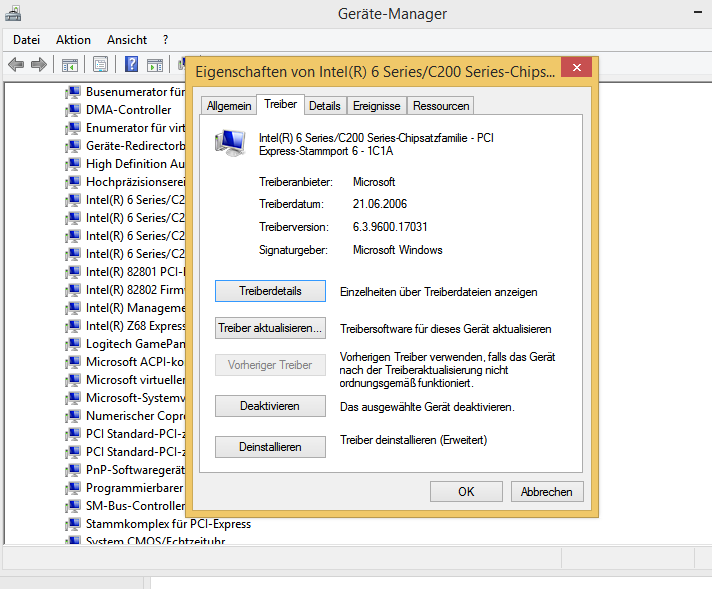This screenshot has width=712, height=589.
Task: Click the device icon beside DMA-Controller
Action: tap(73, 110)
